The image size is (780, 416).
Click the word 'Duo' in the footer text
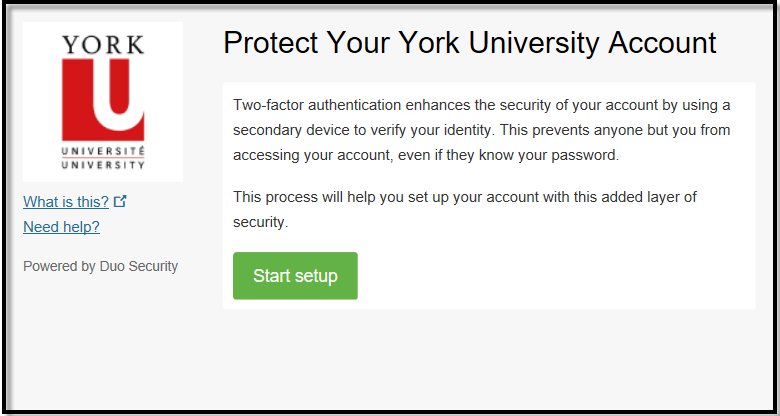[112, 266]
